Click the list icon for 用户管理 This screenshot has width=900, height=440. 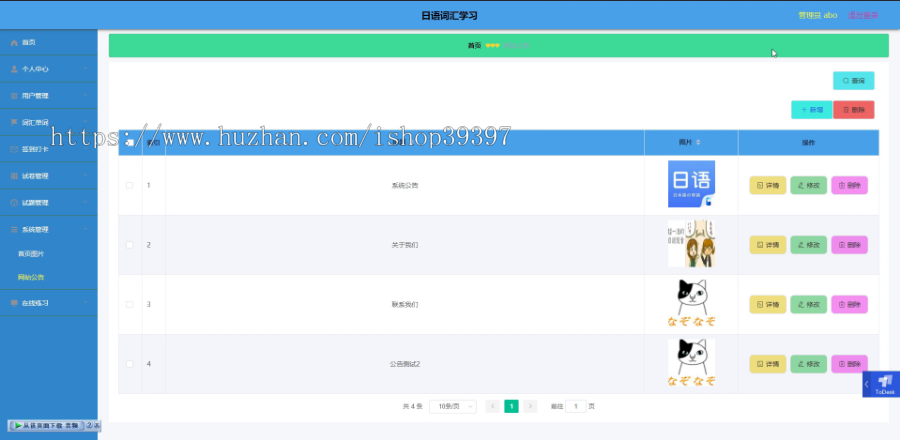14,96
